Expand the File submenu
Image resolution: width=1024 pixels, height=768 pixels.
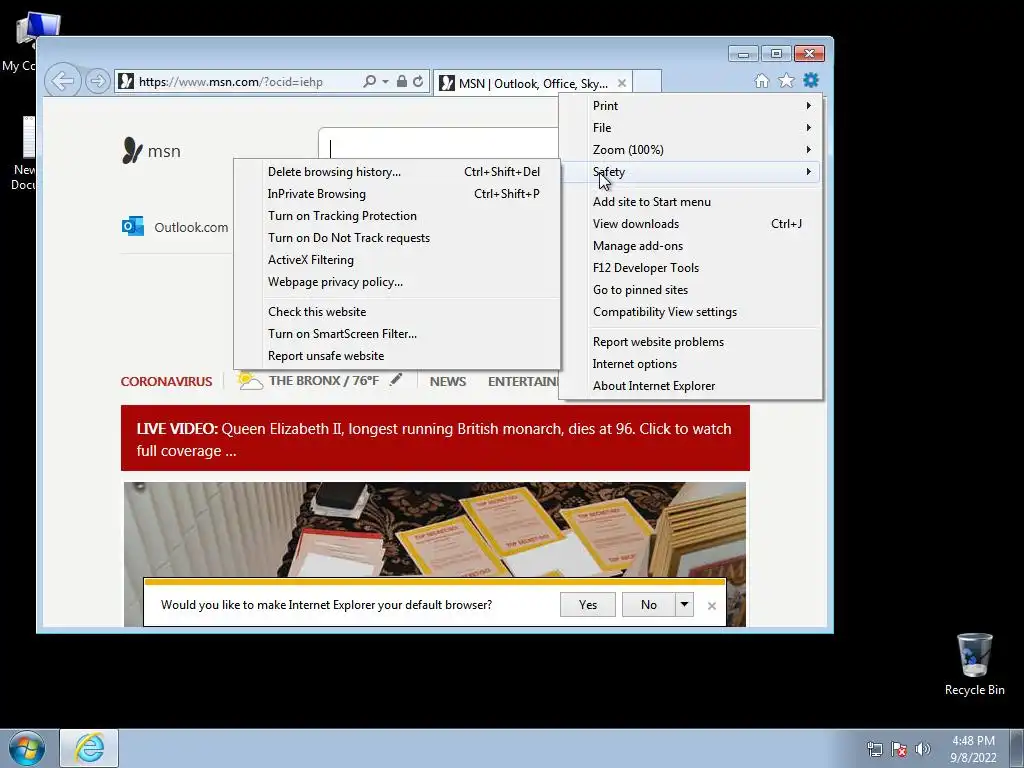coord(690,128)
